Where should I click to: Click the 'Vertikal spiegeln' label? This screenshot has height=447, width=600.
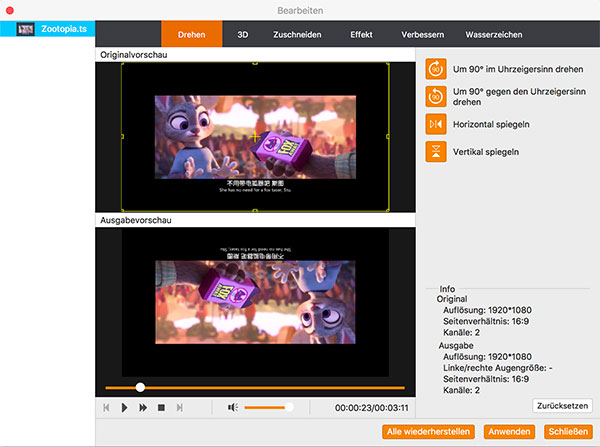[486, 152]
